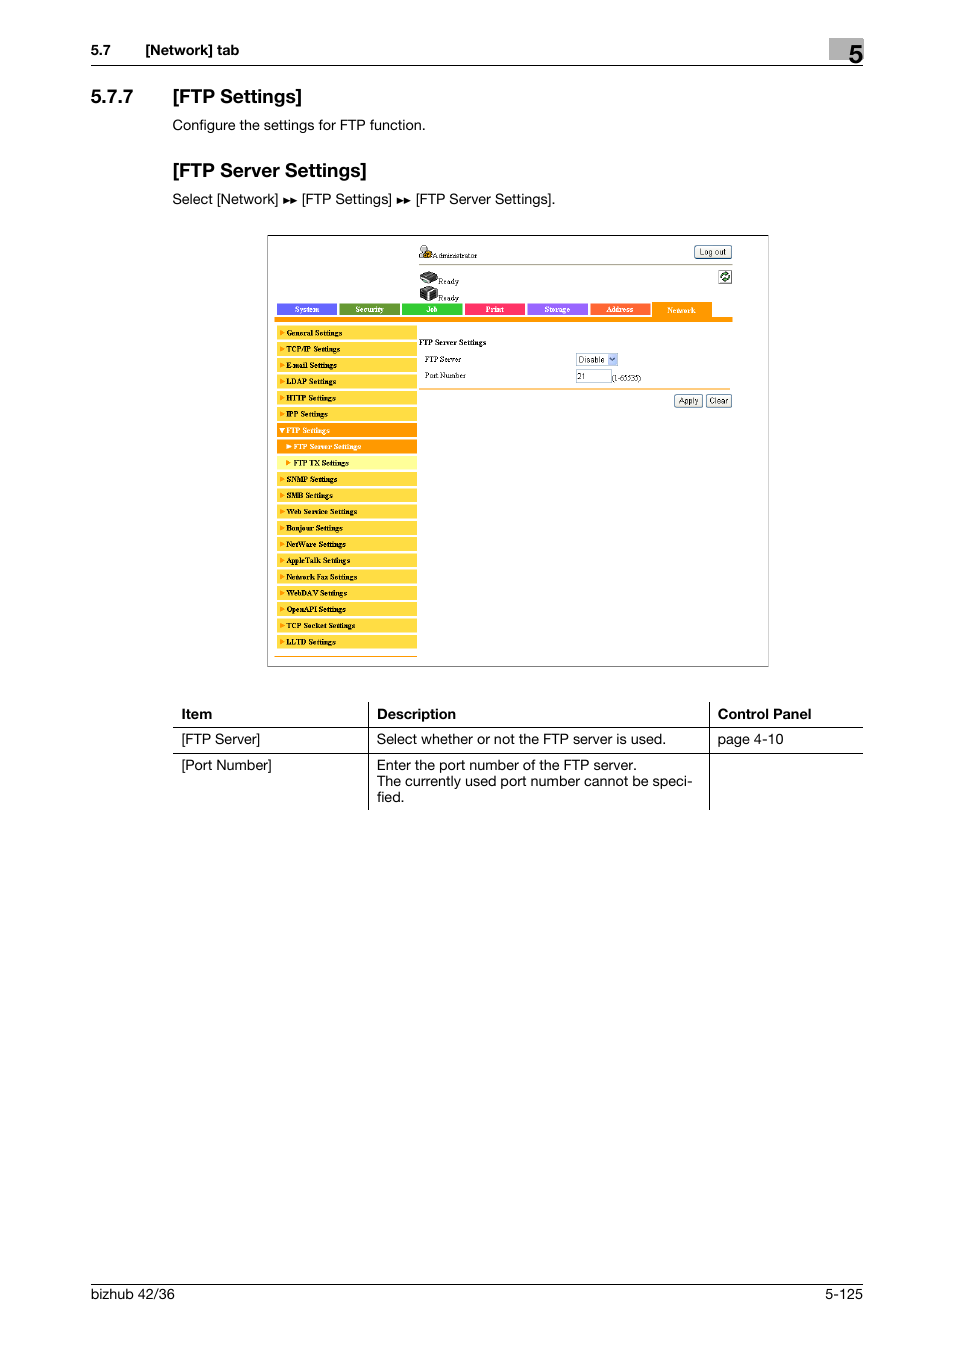Viewport: 954px width, 1350px height.
Task: Open FTP TX Settings submenu item
Action: 347,463
